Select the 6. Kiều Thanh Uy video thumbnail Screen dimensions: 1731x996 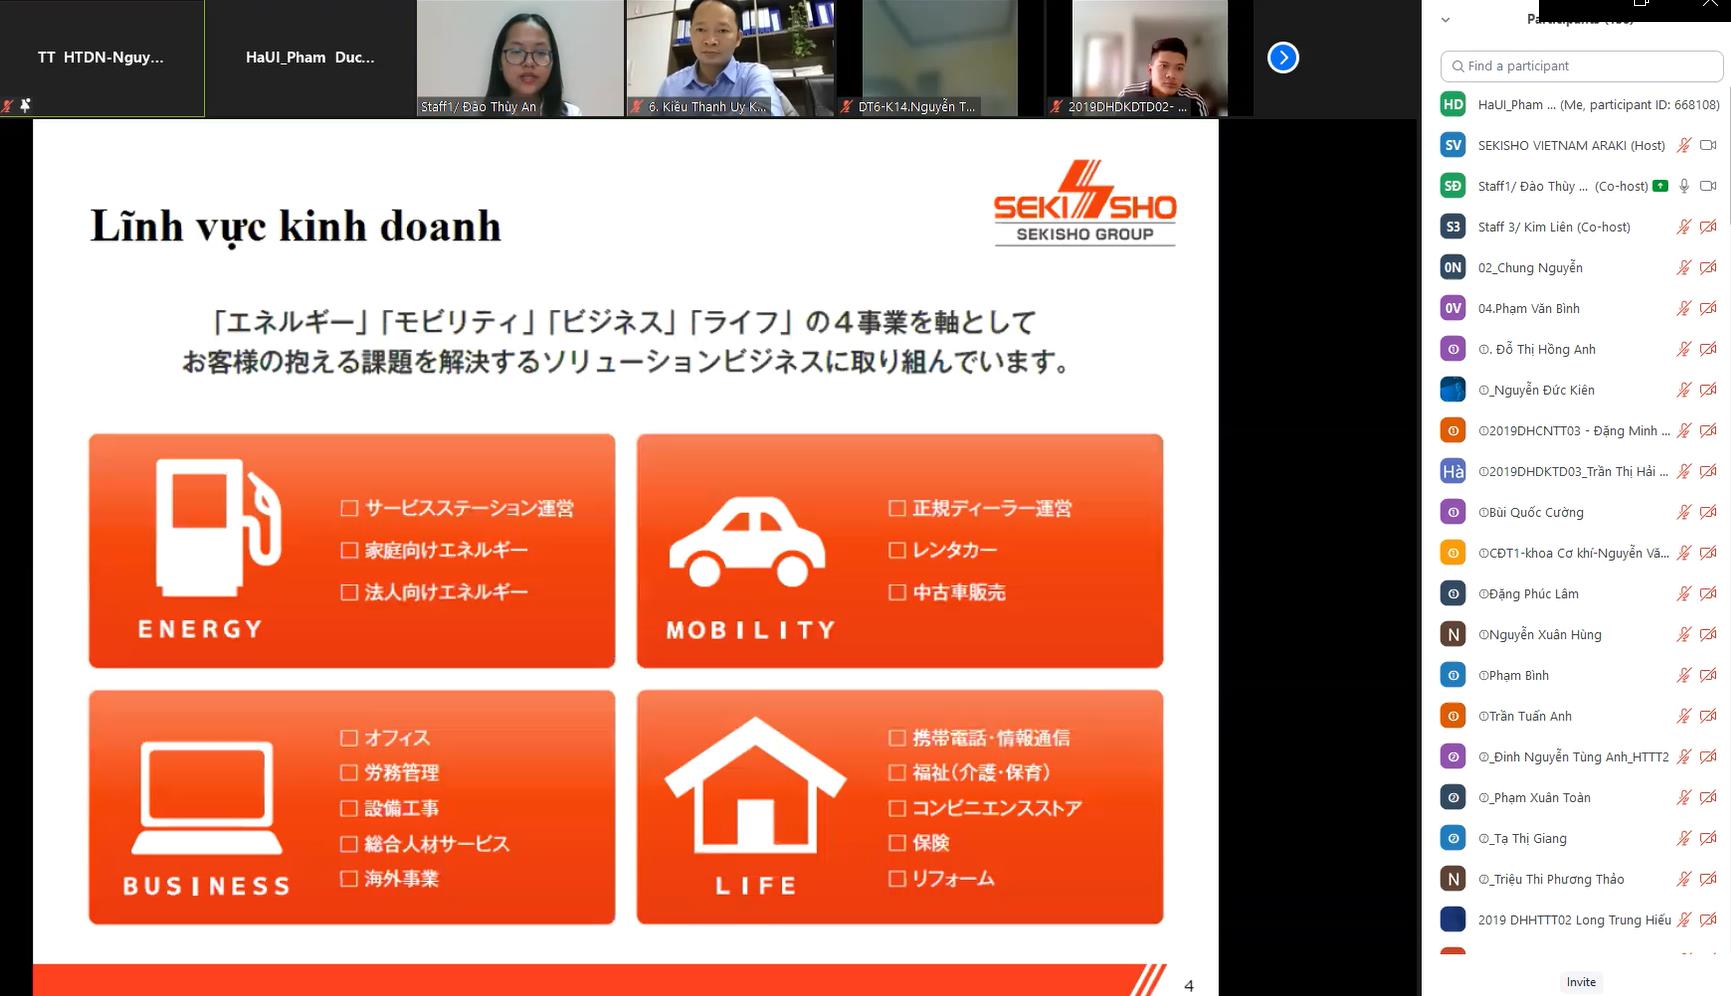[x=730, y=58]
